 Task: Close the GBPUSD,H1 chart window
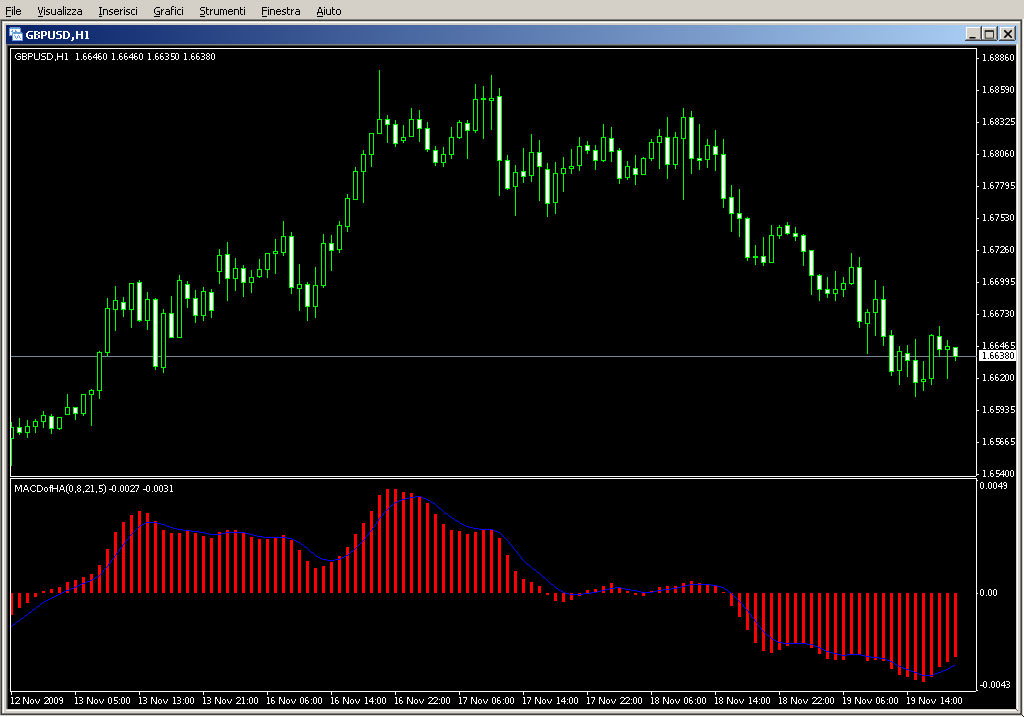pyautogui.click(x=1008, y=34)
